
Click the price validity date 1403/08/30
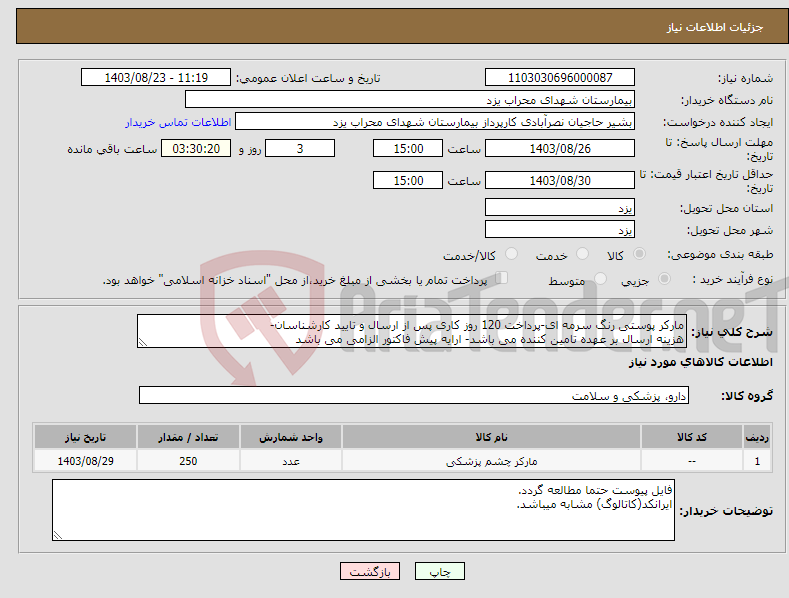click(560, 180)
